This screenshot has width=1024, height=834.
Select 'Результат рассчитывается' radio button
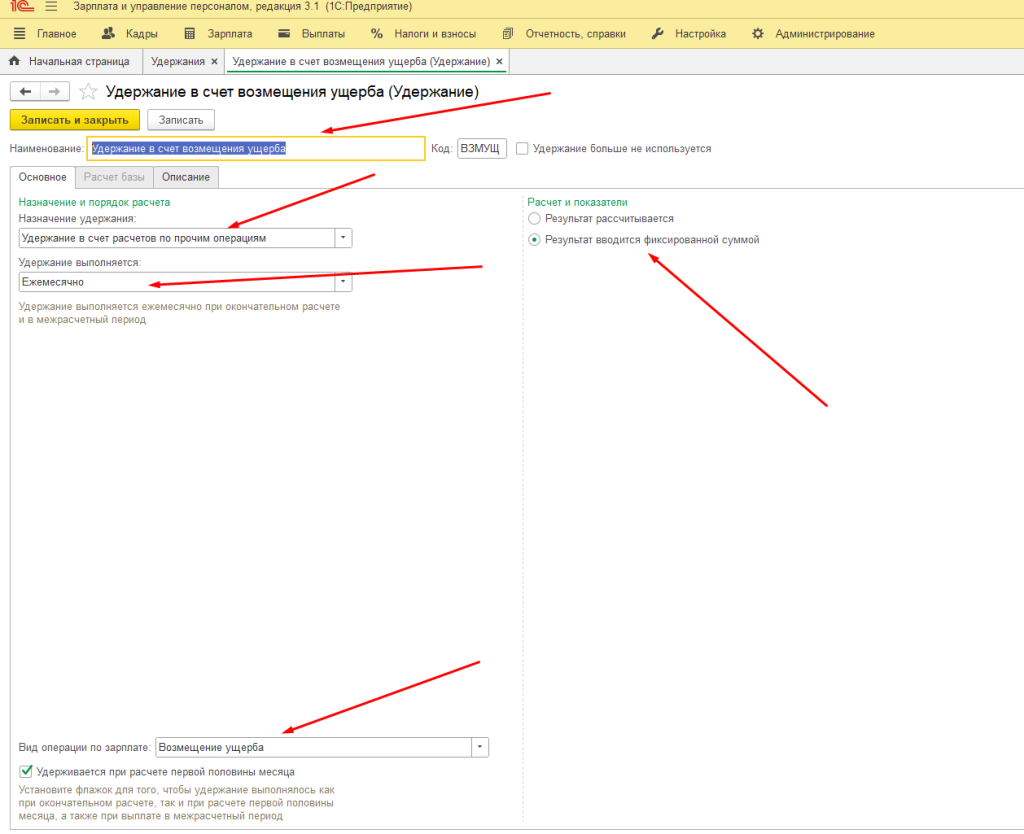[535, 218]
